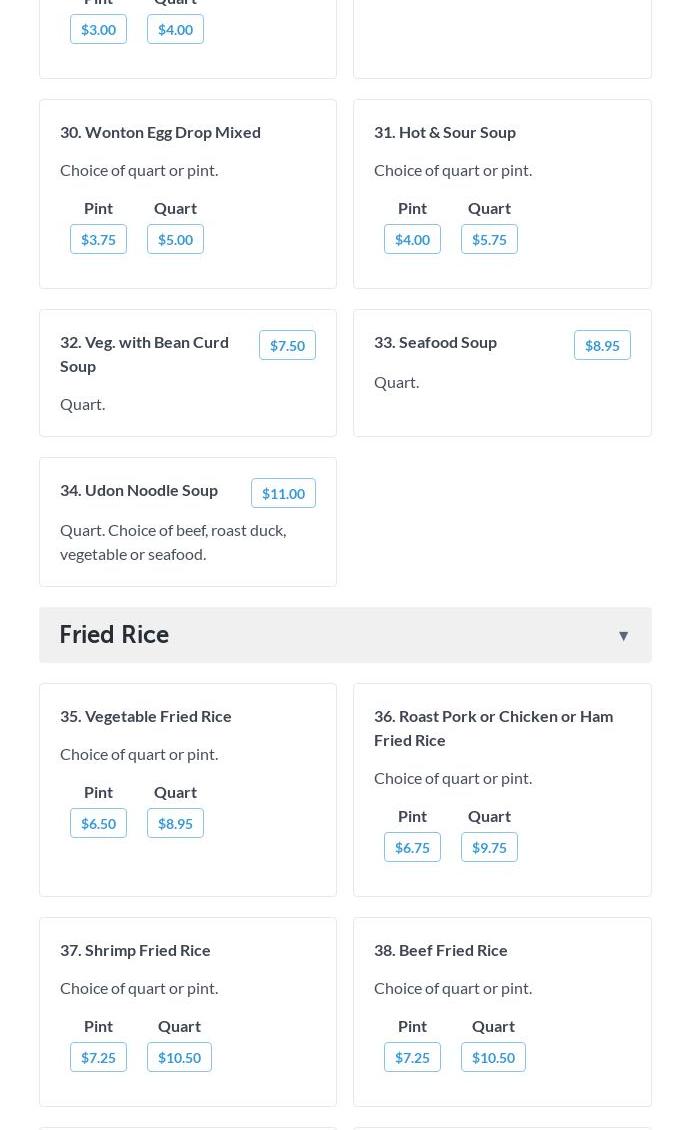Select Roast Pork Fried Rice pint $6.75
The height and width of the screenshot is (1130, 690).
coord(412,847)
